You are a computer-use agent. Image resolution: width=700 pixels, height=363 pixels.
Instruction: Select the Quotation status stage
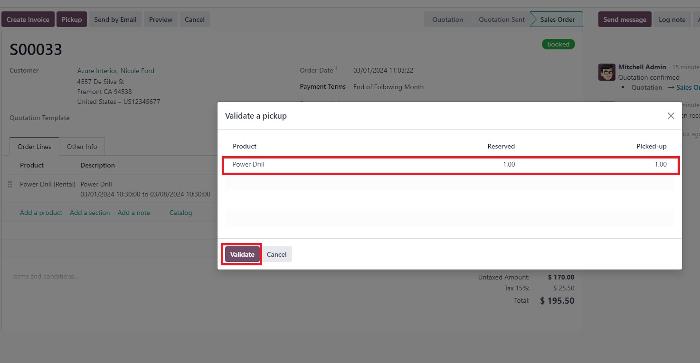tap(447, 20)
